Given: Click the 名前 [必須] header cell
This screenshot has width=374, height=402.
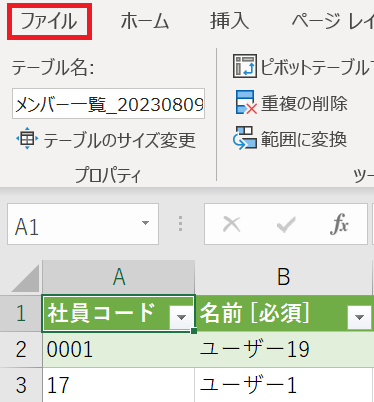Looking at the screenshot, I should 284,313.
